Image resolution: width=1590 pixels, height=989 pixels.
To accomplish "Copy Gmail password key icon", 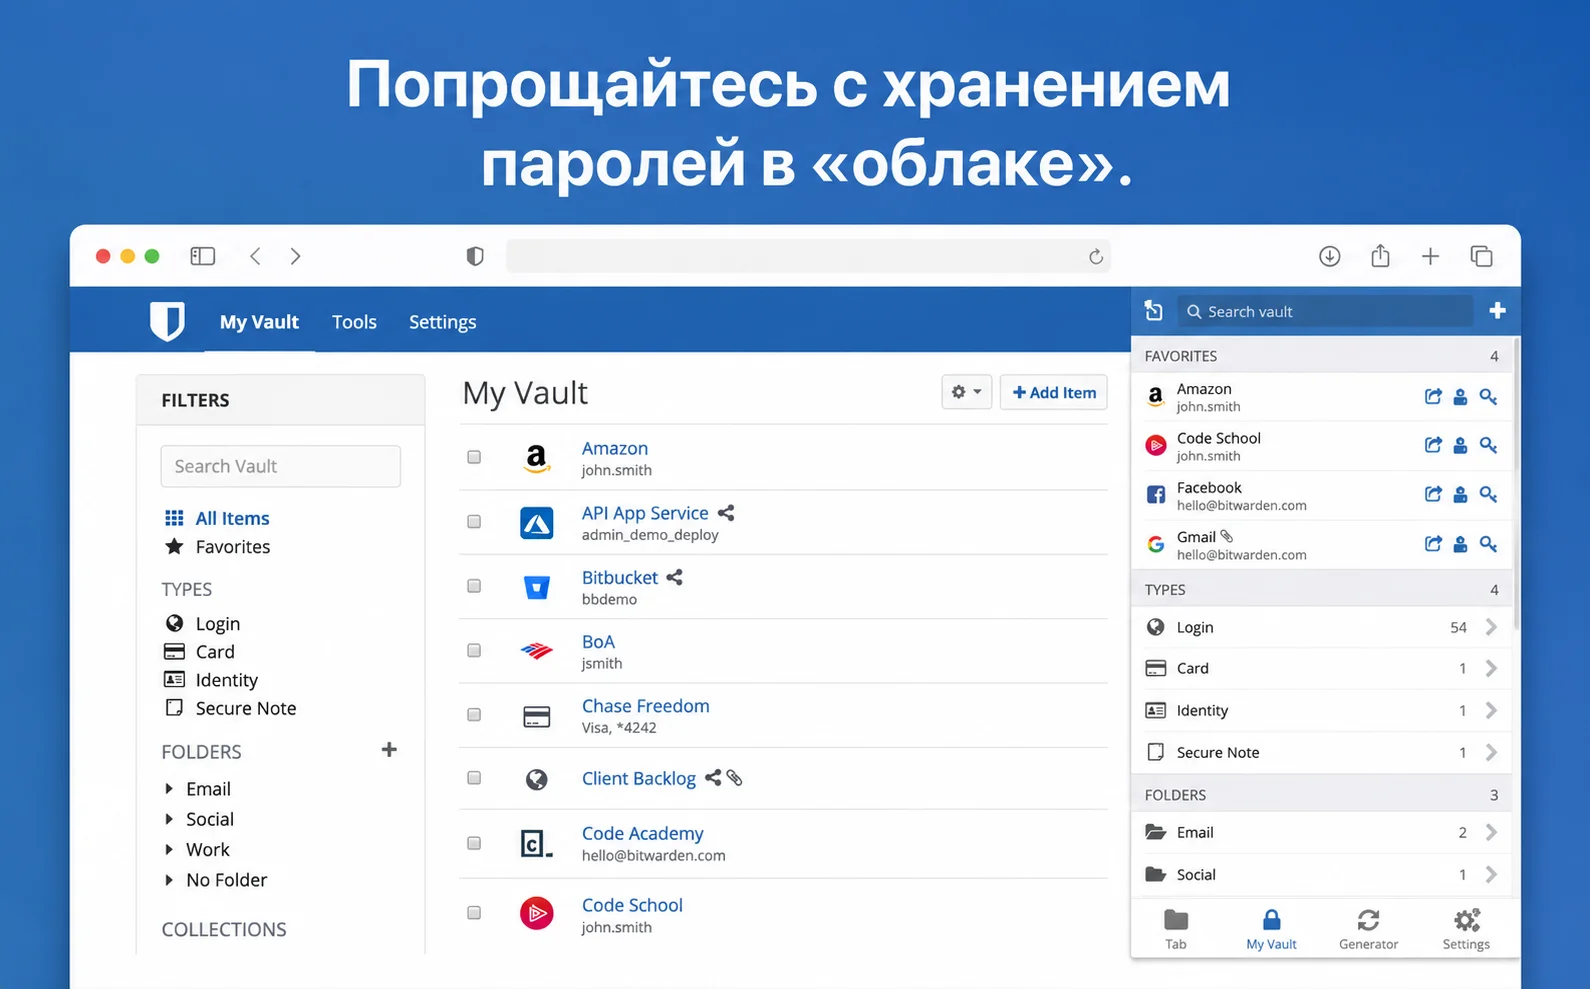I will pyautogui.click(x=1488, y=544).
